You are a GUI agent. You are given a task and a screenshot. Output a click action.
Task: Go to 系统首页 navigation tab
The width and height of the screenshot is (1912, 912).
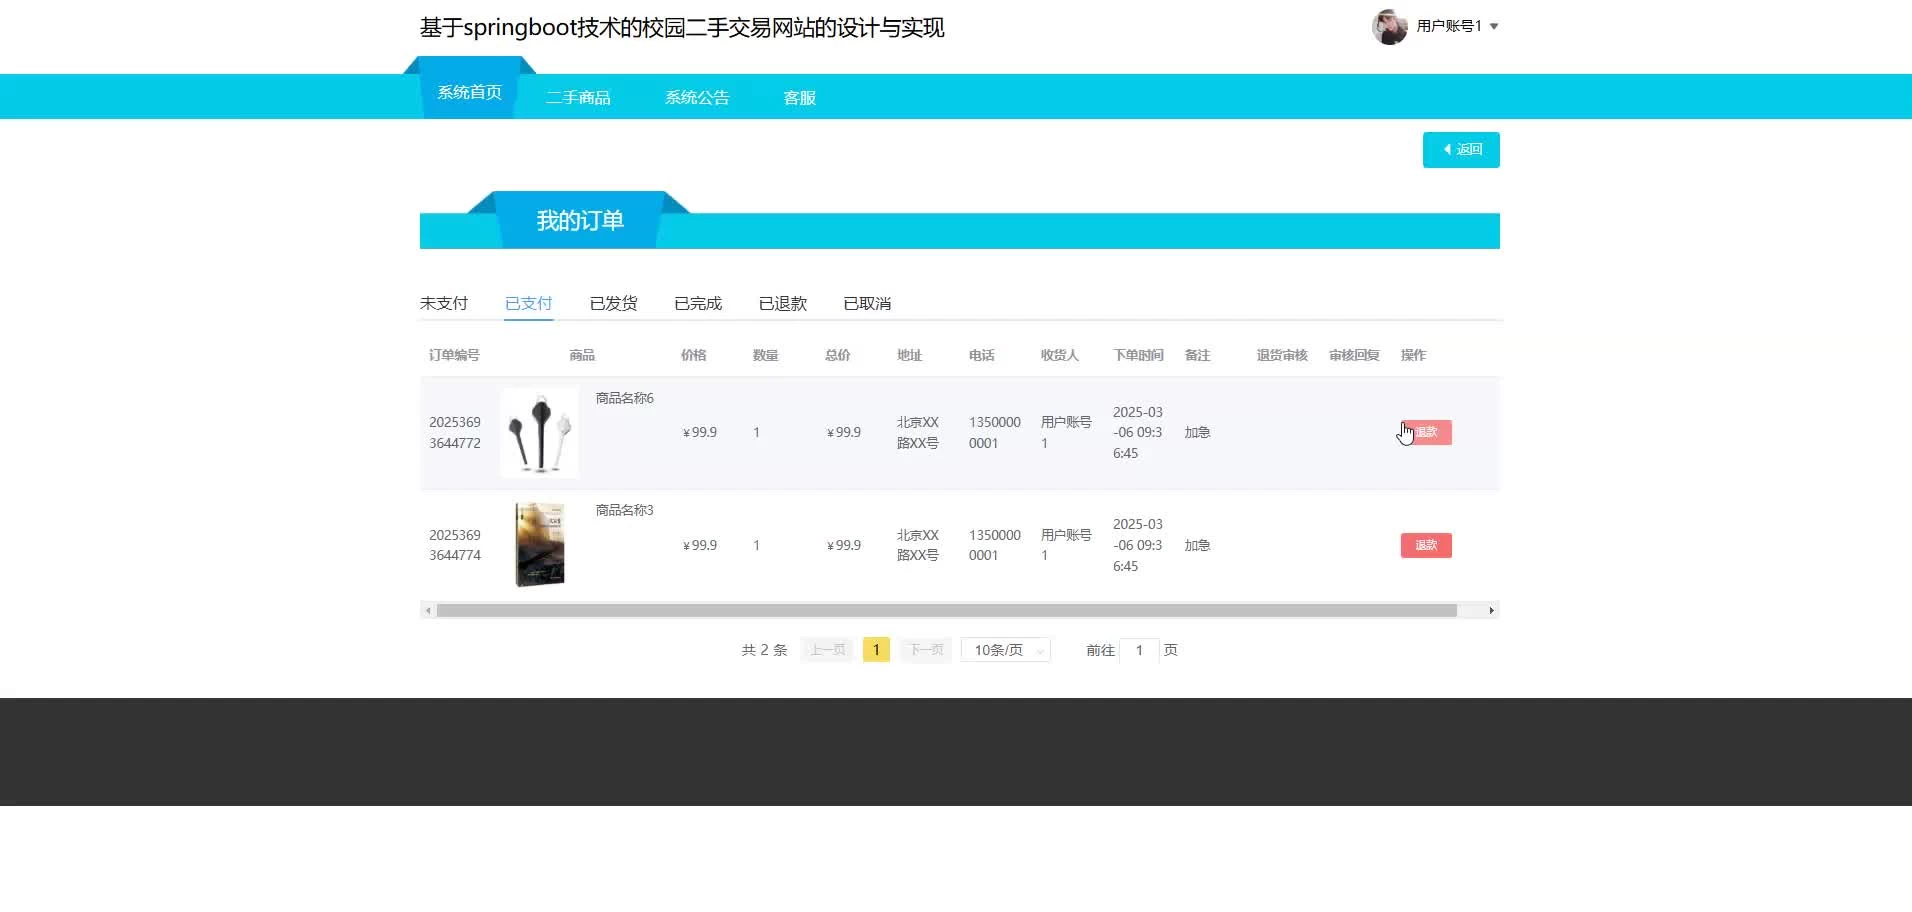(469, 92)
